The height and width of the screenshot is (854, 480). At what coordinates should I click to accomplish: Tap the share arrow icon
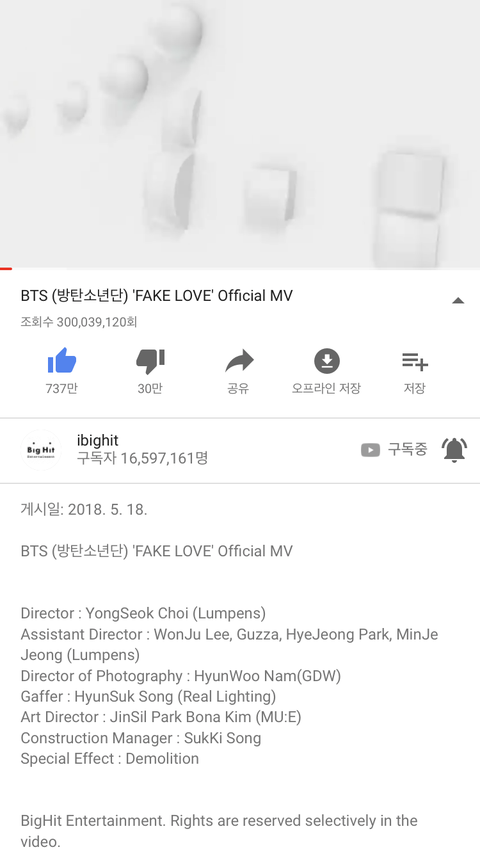(x=239, y=361)
